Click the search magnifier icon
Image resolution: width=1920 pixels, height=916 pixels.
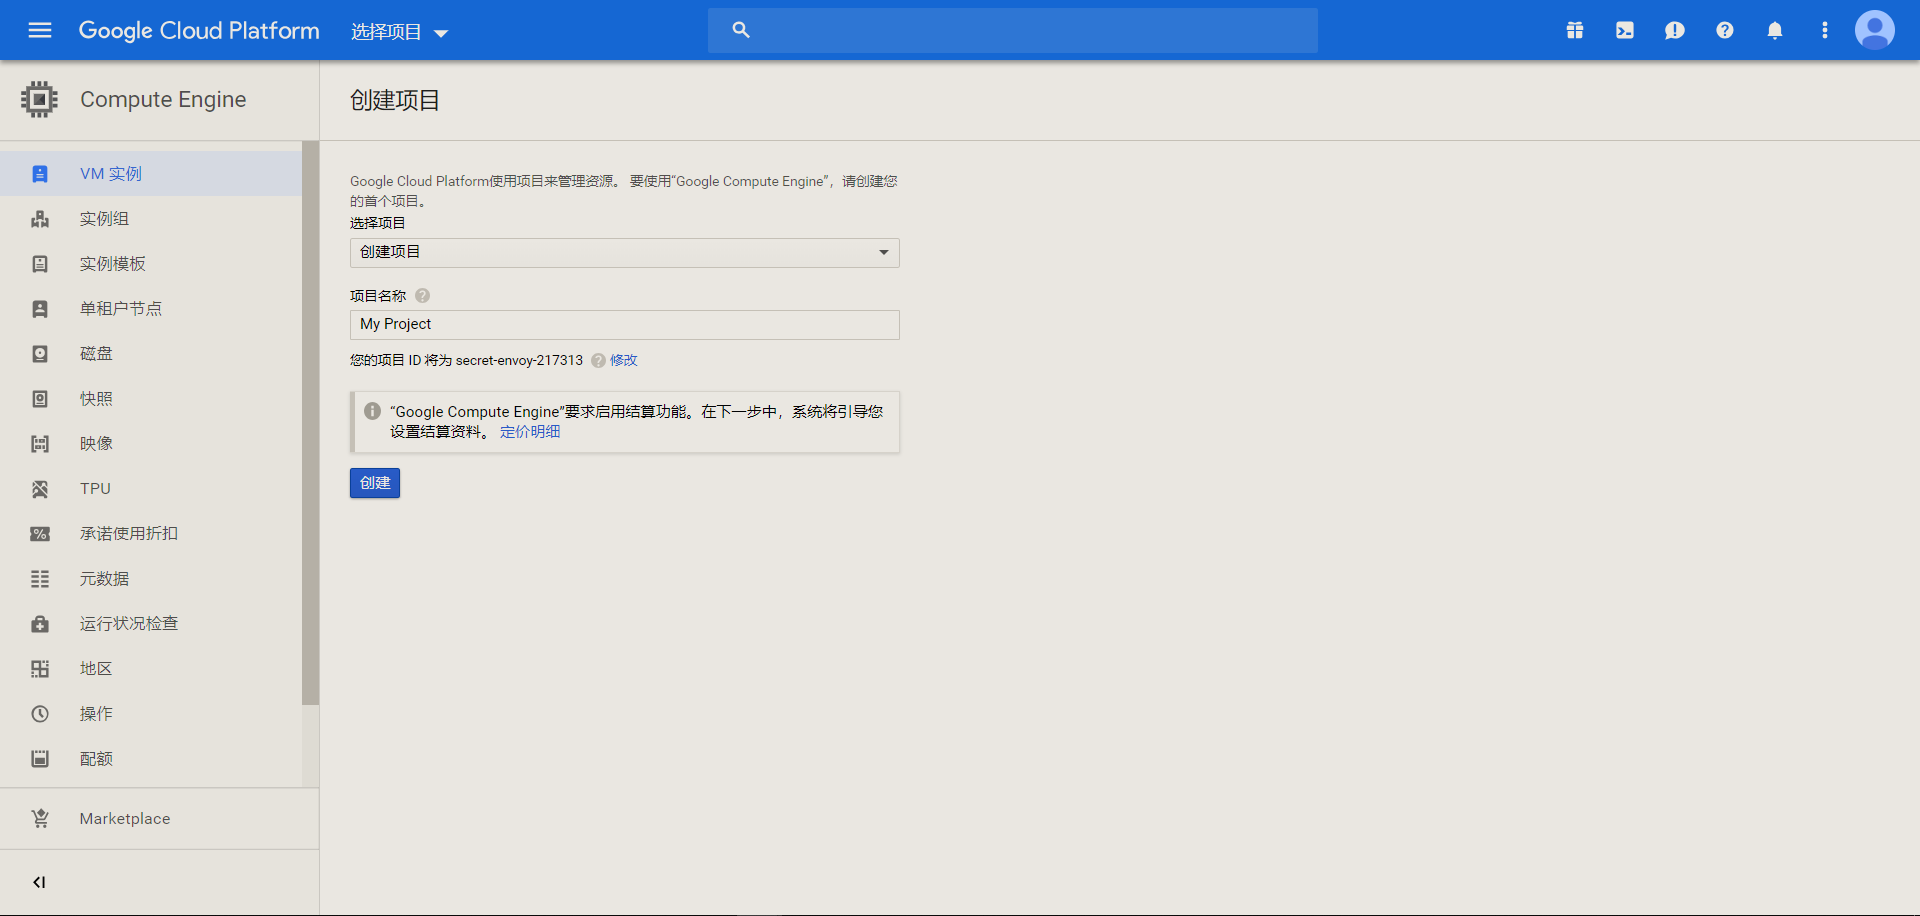coord(741,30)
